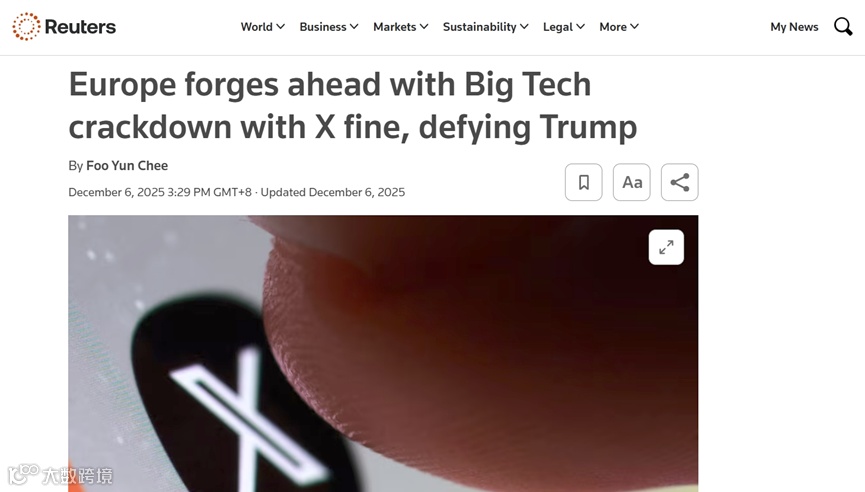Click the X logo article photo
Screen dimensions: 865x492
coord(383,354)
